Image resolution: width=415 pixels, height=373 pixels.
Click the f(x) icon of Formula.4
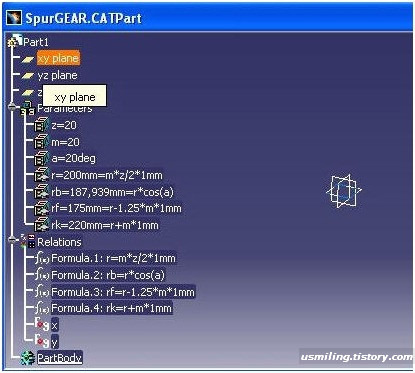coord(42,308)
